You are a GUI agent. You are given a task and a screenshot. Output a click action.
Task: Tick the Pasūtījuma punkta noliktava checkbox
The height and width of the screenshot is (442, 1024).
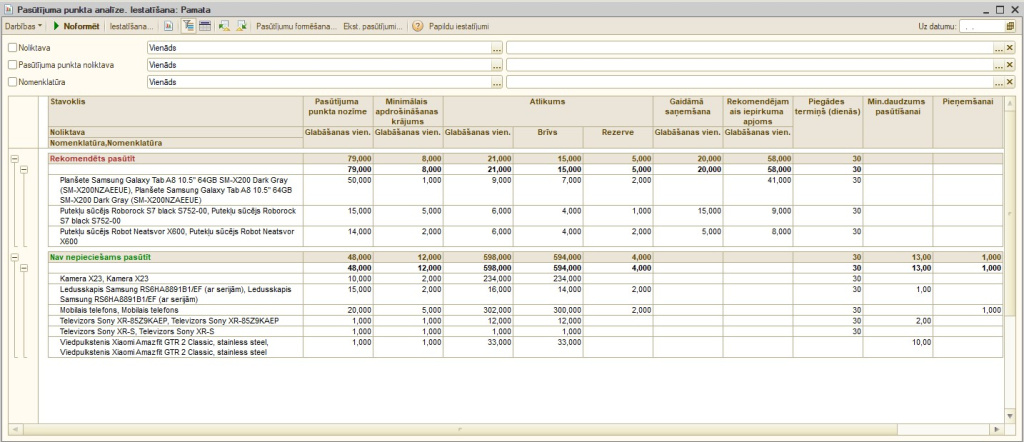tap(12, 64)
